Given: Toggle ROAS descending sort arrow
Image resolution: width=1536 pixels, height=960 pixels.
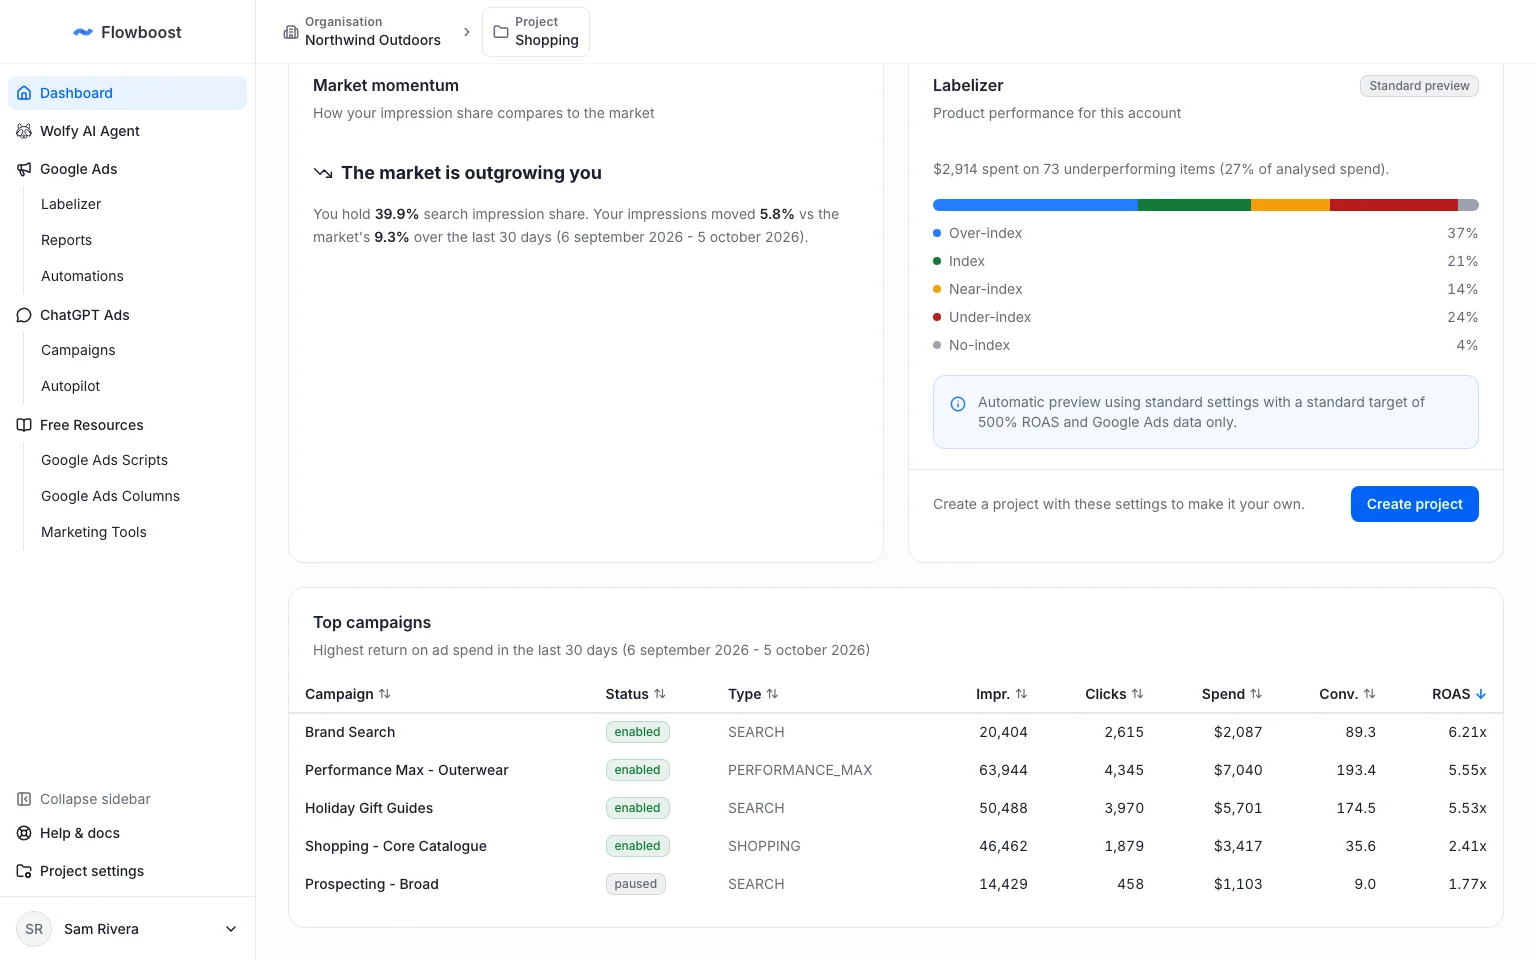Looking at the screenshot, I should coord(1481,694).
